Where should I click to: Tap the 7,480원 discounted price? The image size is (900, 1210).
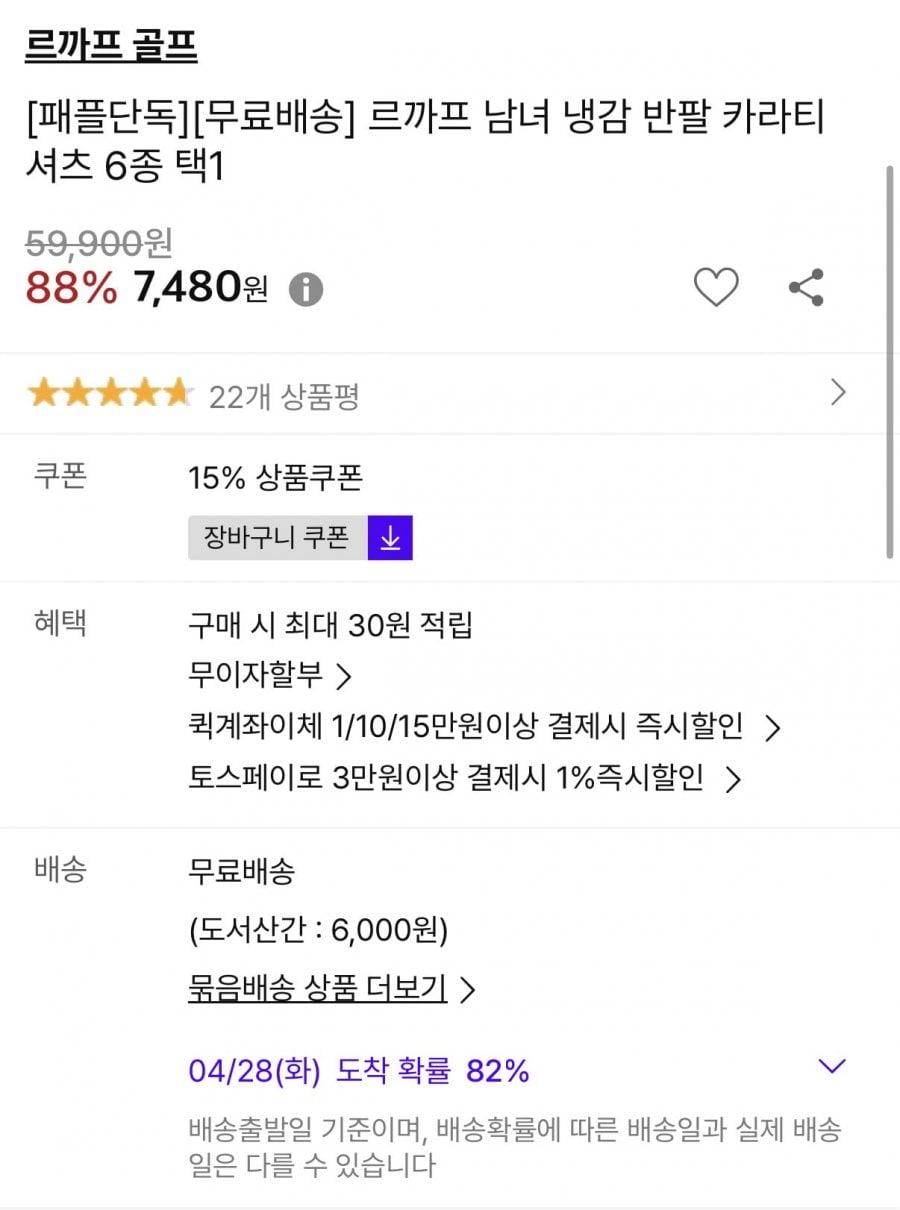coord(200,289)
